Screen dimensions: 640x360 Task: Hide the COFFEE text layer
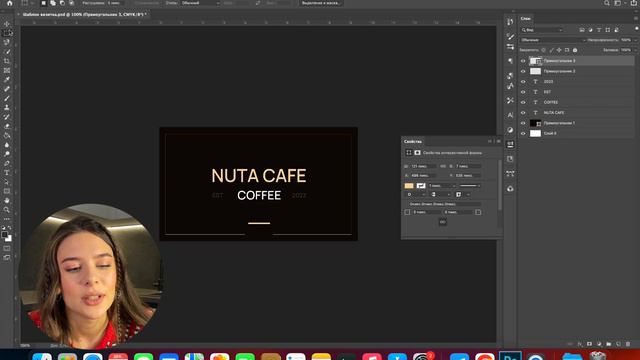(523, 102)
